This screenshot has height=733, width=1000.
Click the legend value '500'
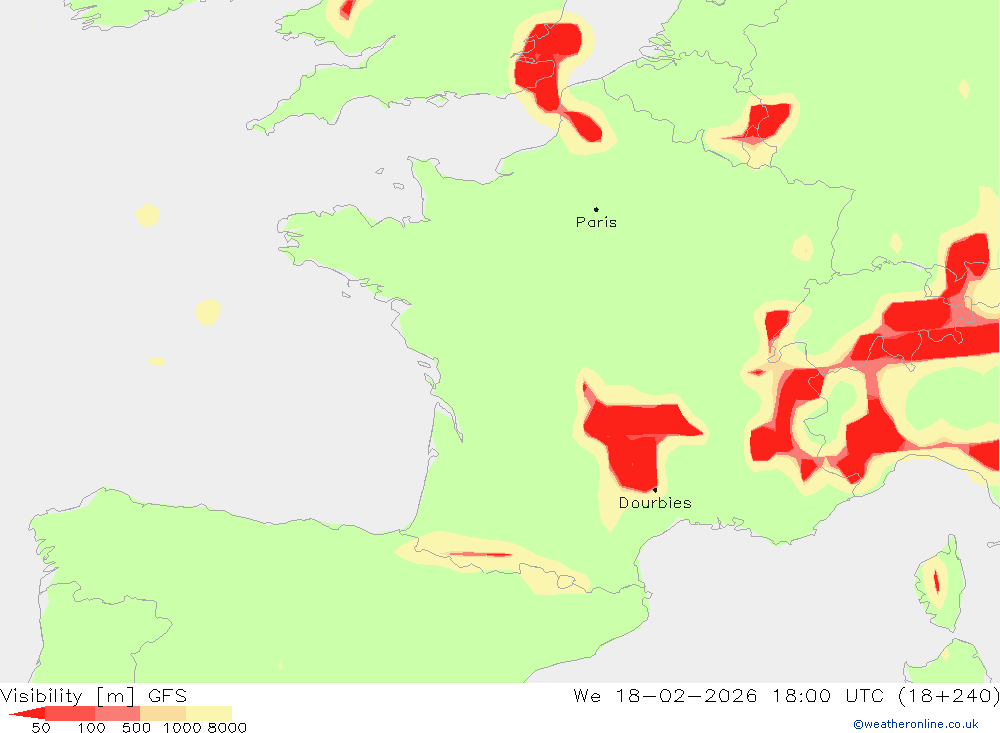pyautogui.click(x=136, y=728)
